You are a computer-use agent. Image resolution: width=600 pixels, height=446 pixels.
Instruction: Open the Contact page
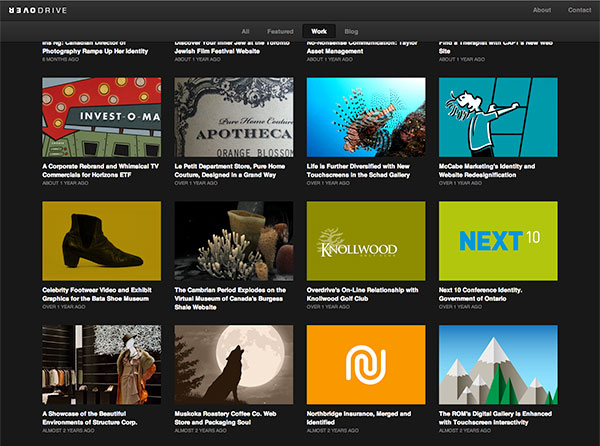[579, 10]
